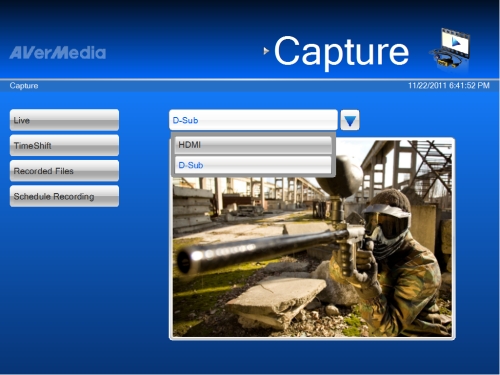This screenshot has width=500, height=375.
Task: Open the TimeShift button
Action: pyautogui.click(x=64, y=145)
